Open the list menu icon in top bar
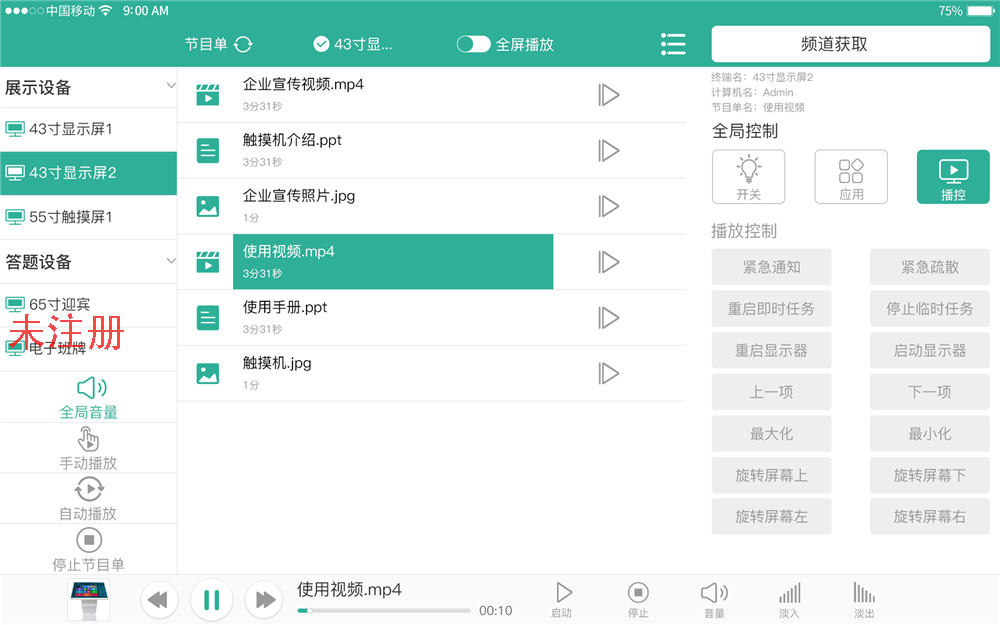 click(x=673, y=44)
